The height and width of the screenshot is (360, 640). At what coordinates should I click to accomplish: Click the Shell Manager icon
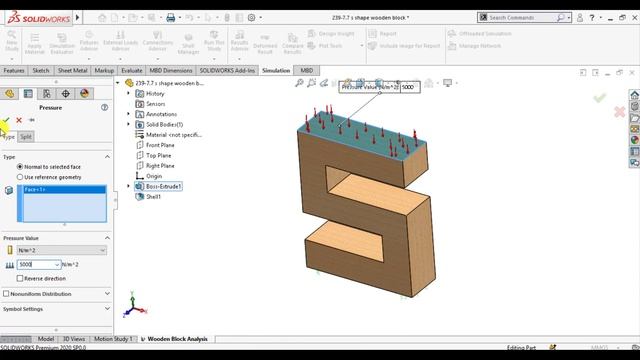[188, 44]
